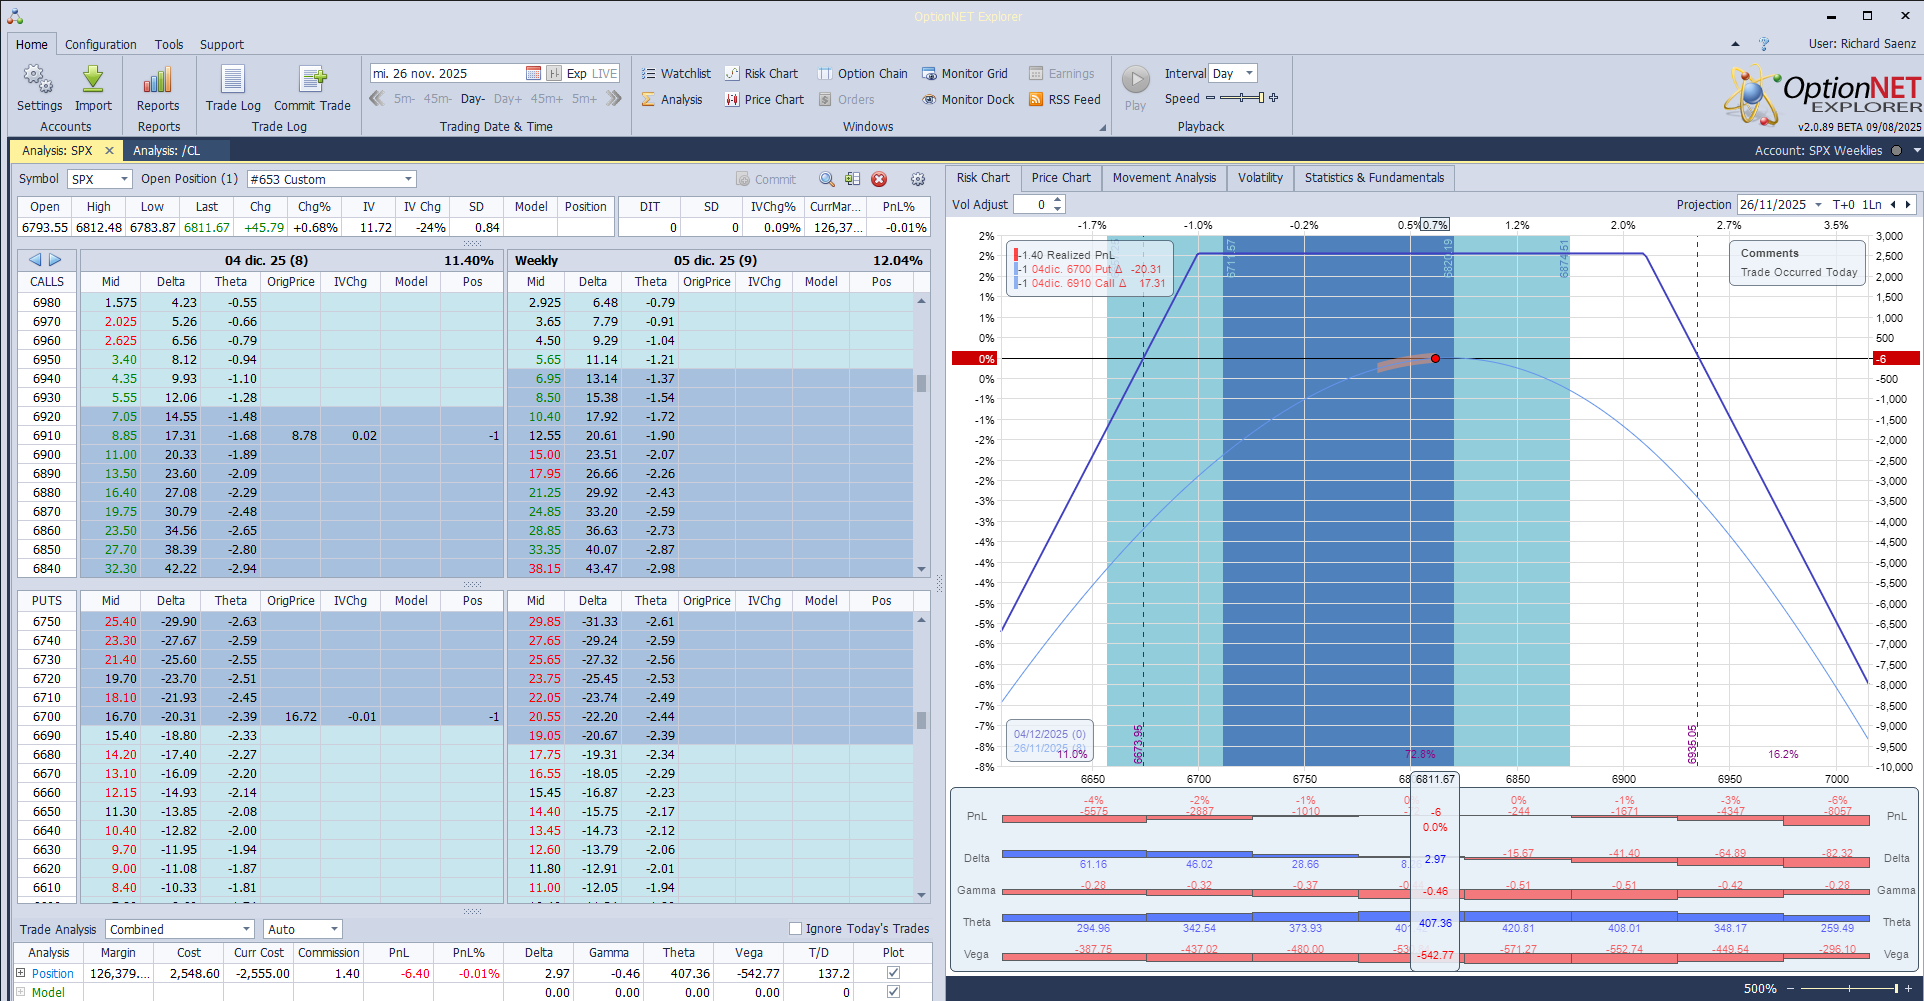
Task: Open the Option Chain window
Action: coord(863,73)
